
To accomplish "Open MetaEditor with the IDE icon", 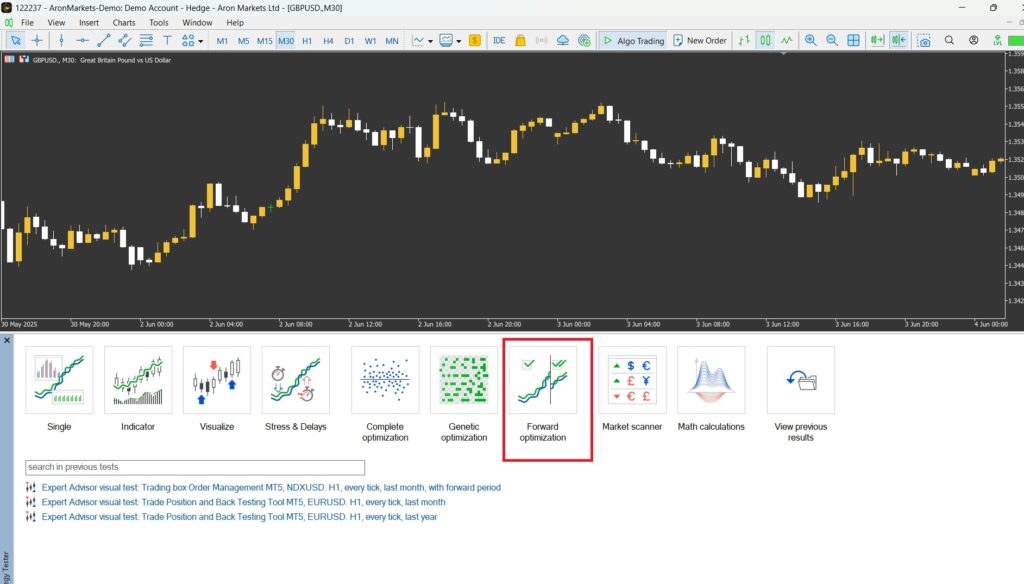I will pyautogui.click(x=498, y=40).
